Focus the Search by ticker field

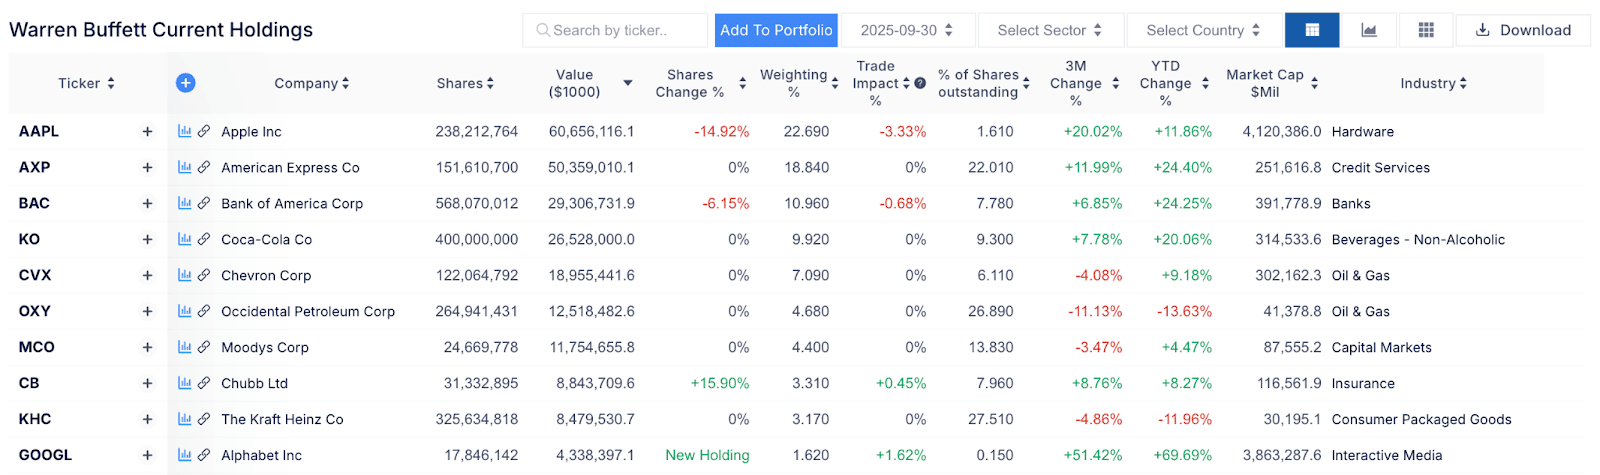(x=615, y=30)
